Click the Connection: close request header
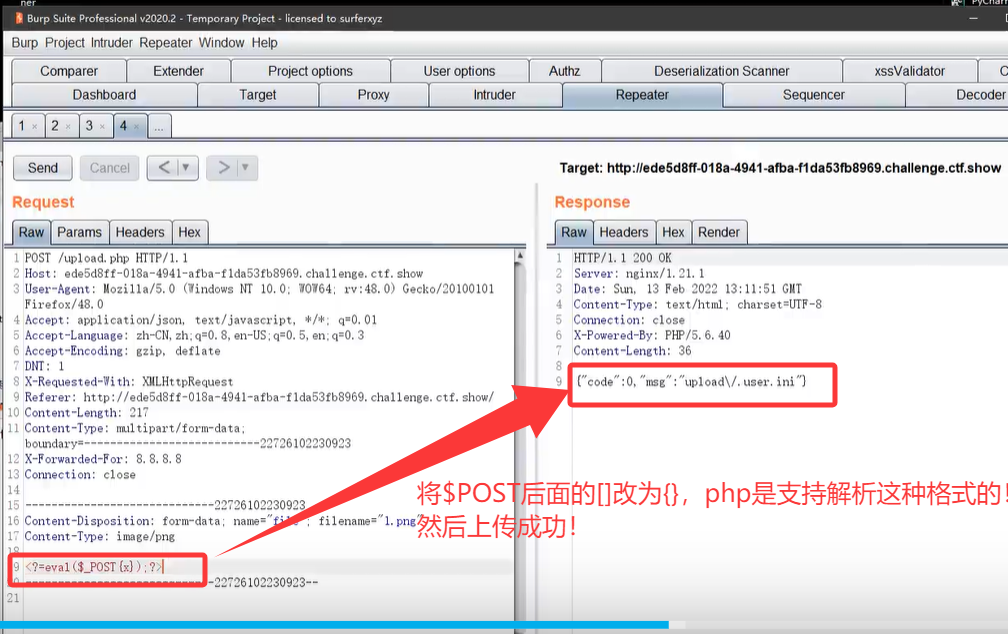This screenshot has width=1008, height=634. [x=80, y=475]
